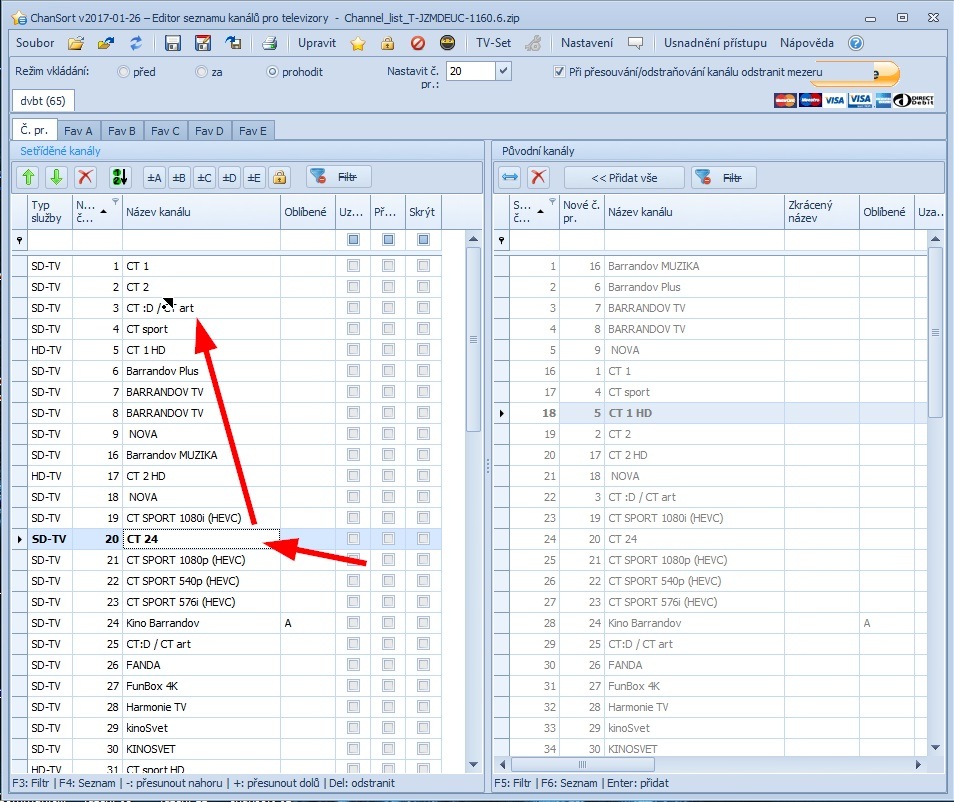Click the lock icon in sorted channels toolbar
The width and height of the screenshot is (954, 802).
click(x=279, y=178)
